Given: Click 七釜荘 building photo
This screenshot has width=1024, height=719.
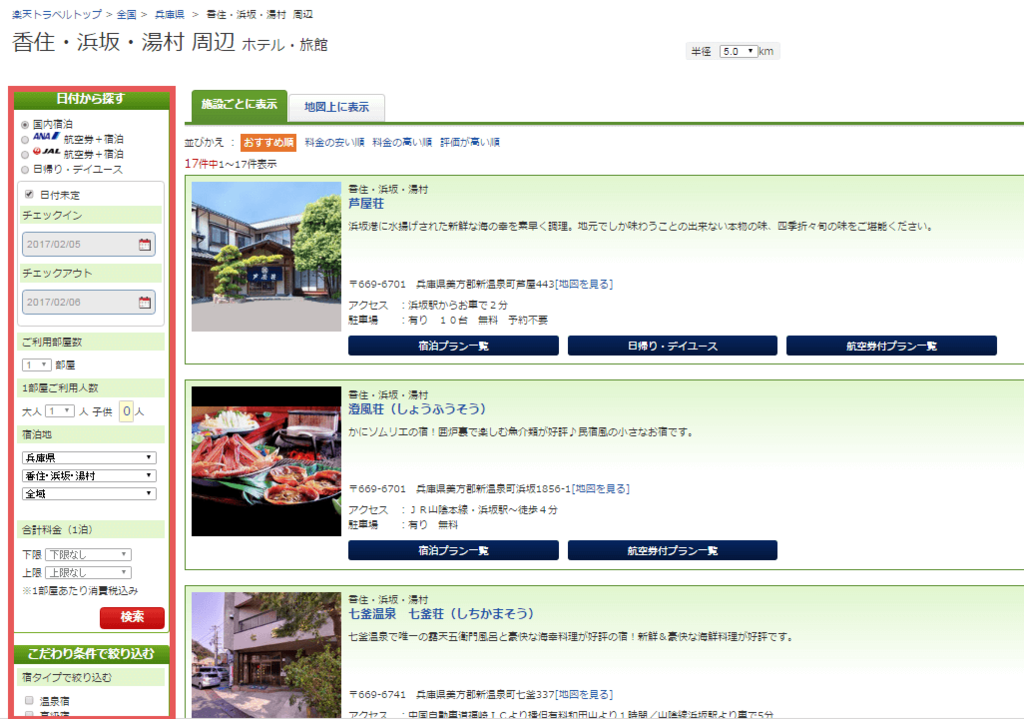Looking at the screenshot, I should point(266,655).
